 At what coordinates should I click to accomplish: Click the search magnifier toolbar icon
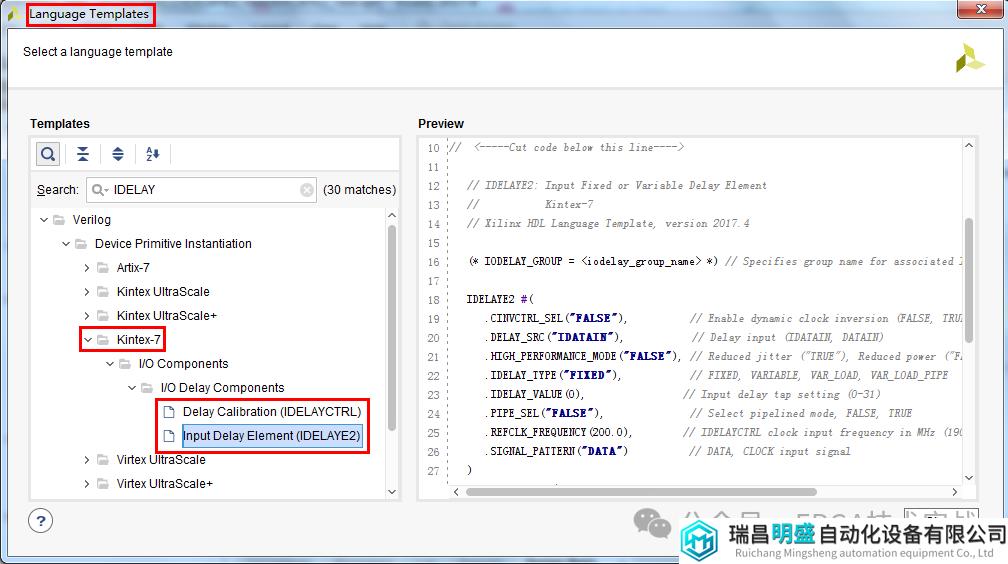[x=48, y=154]
